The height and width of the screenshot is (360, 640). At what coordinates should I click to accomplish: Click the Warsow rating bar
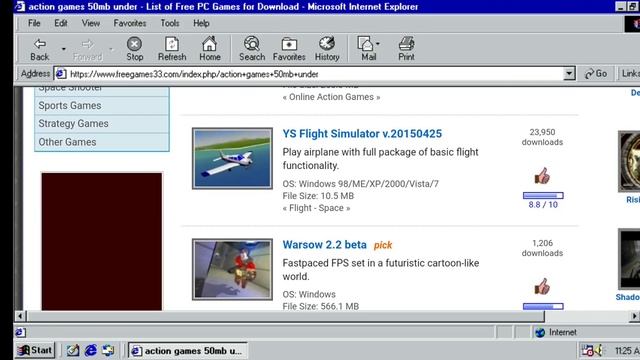(x=543, y=307)
